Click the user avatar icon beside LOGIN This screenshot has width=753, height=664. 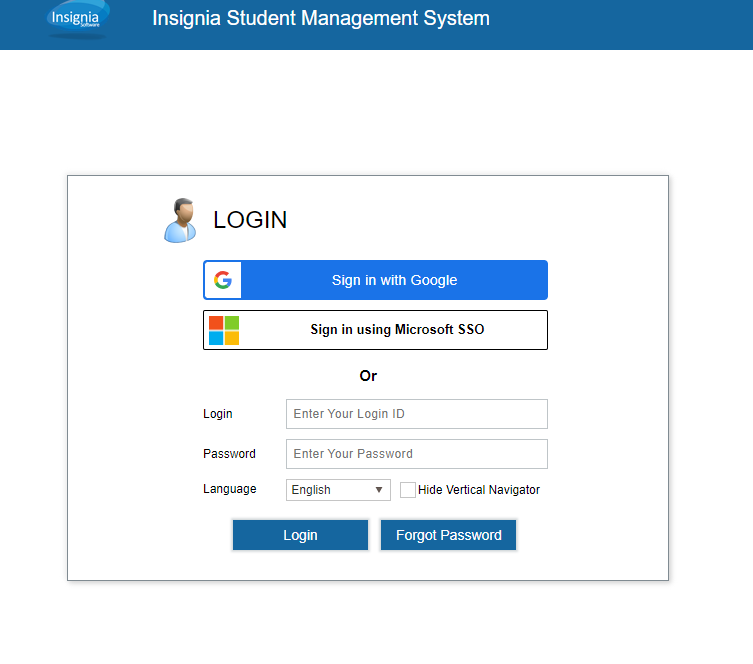pyautogui.click(x=180, y=220)
